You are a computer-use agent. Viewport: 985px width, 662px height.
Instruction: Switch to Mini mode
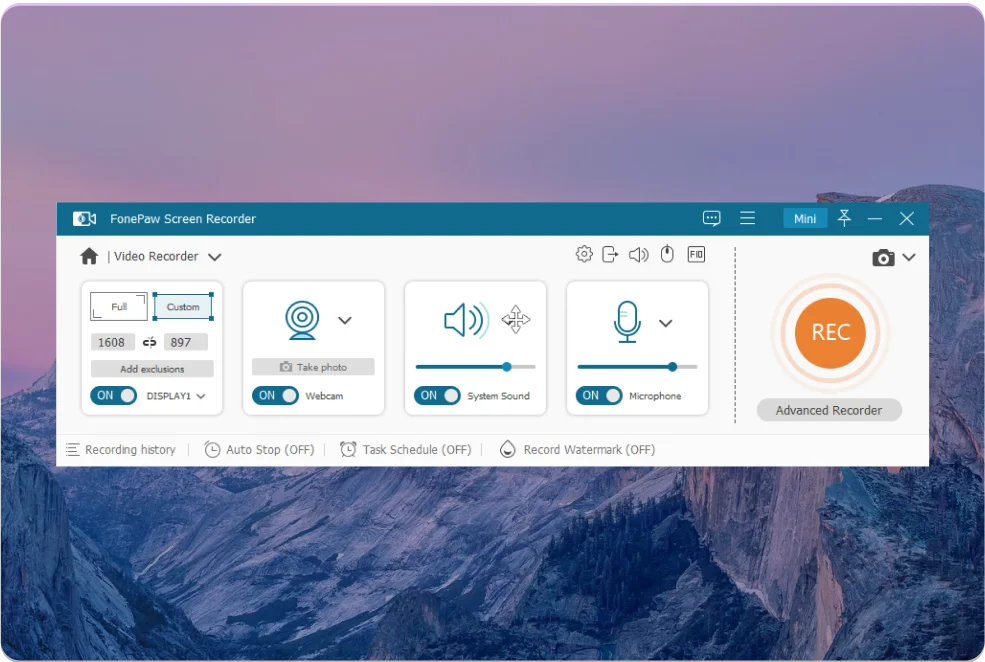tap(805, 219)
